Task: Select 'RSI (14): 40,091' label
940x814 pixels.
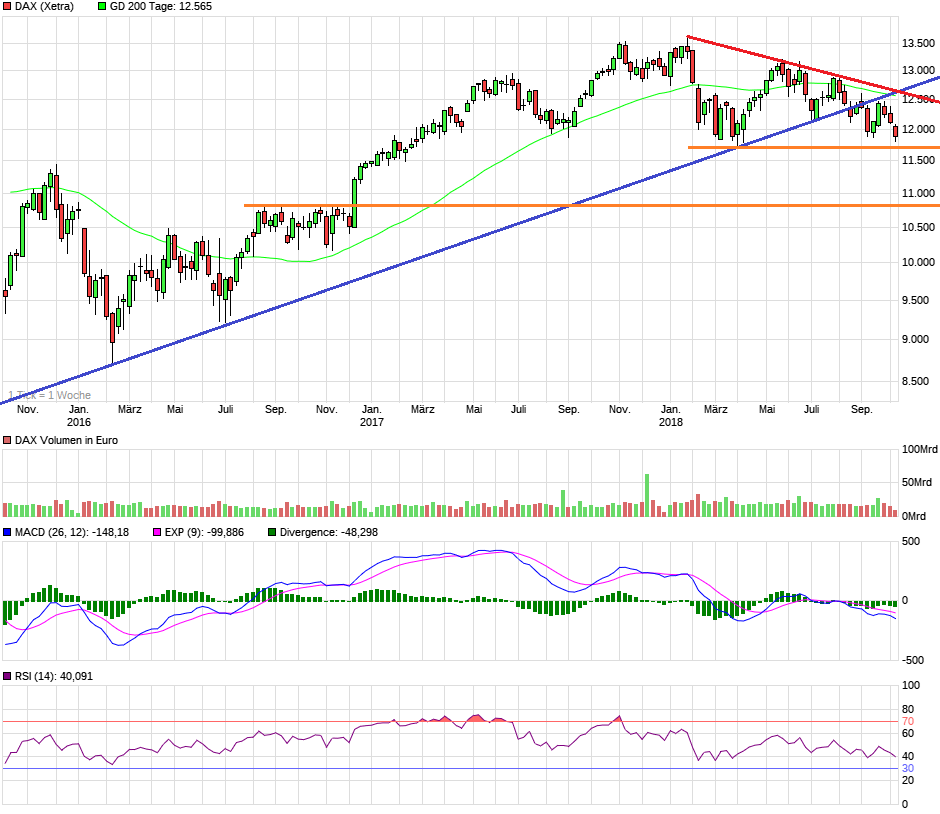Action: pos(54,676)
